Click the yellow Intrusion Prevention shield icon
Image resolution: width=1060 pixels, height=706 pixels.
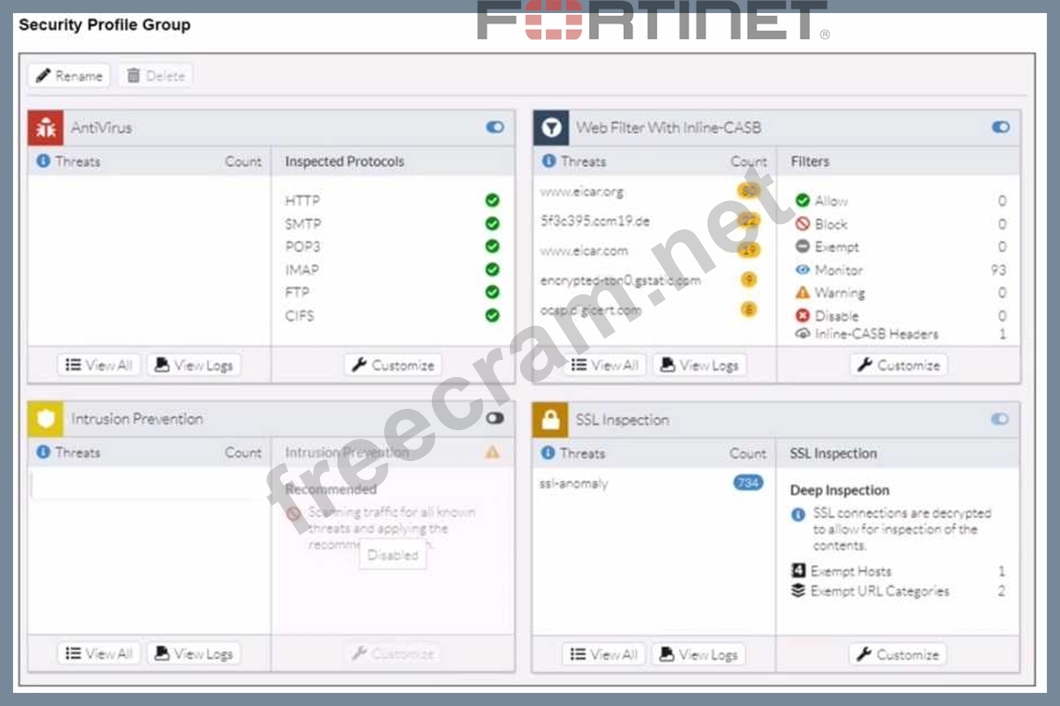coord(46,420)
